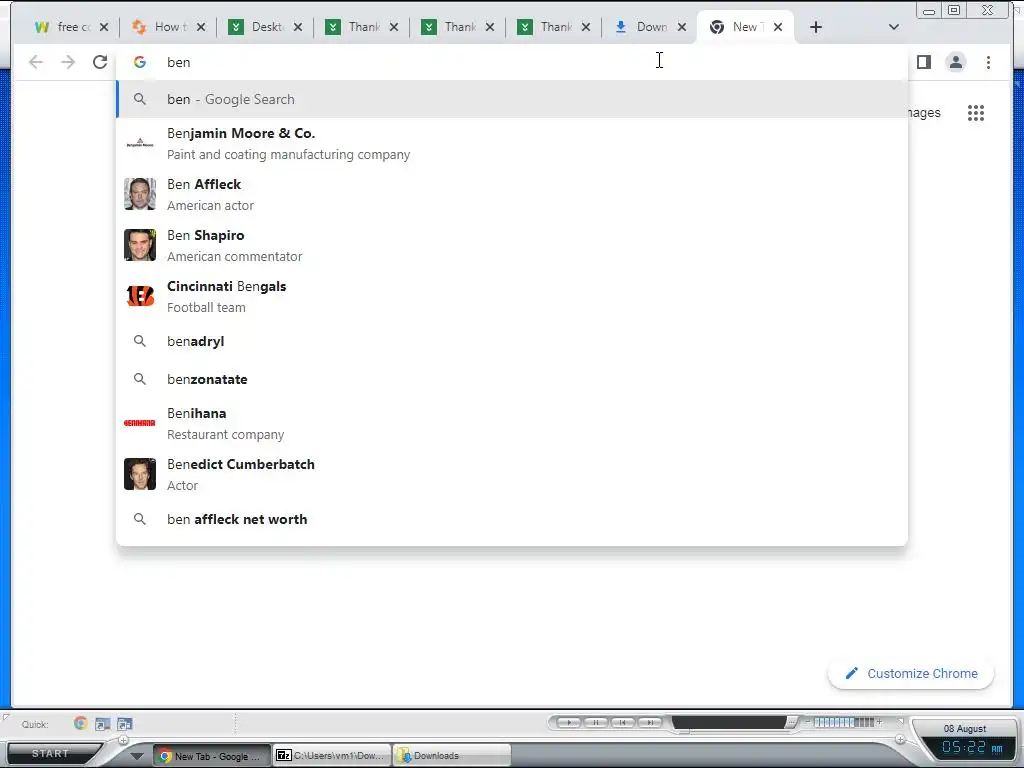Image resolution: width=1024 pixels, height=768 pixels.
Task: Click the browser back arrow
Action: tap(36, 62)
